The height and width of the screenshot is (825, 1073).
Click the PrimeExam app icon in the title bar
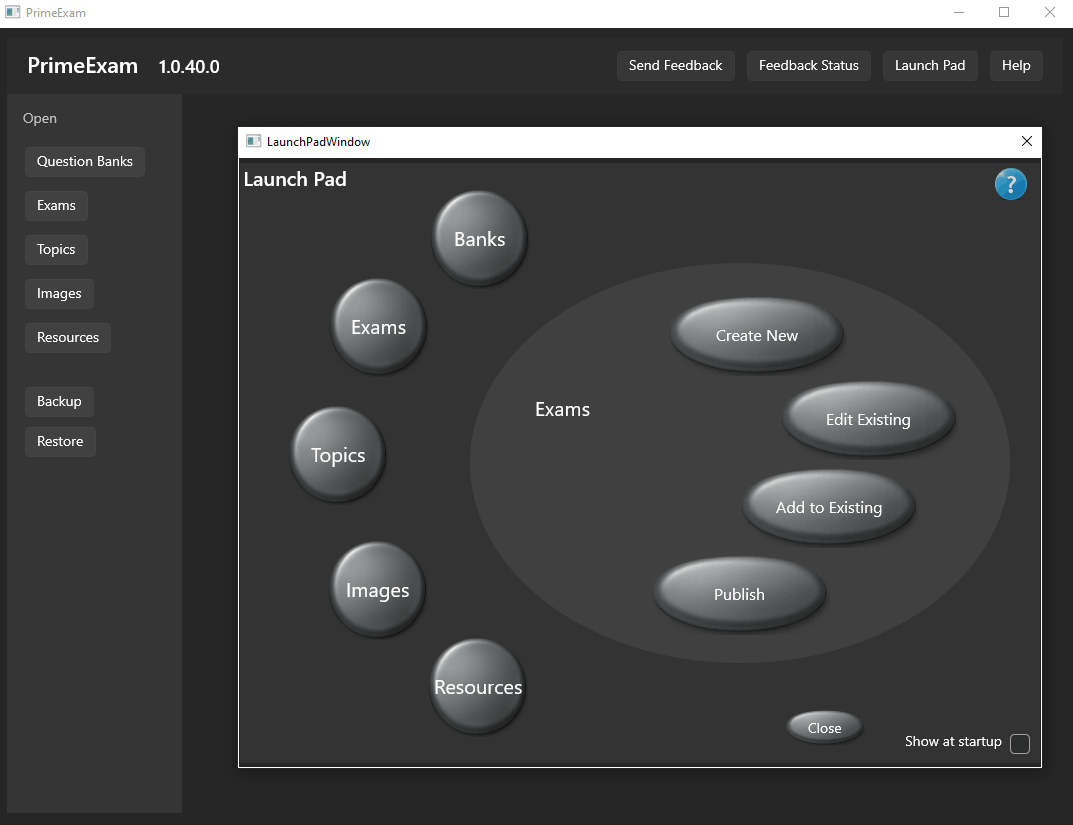[x=12, y=12]
